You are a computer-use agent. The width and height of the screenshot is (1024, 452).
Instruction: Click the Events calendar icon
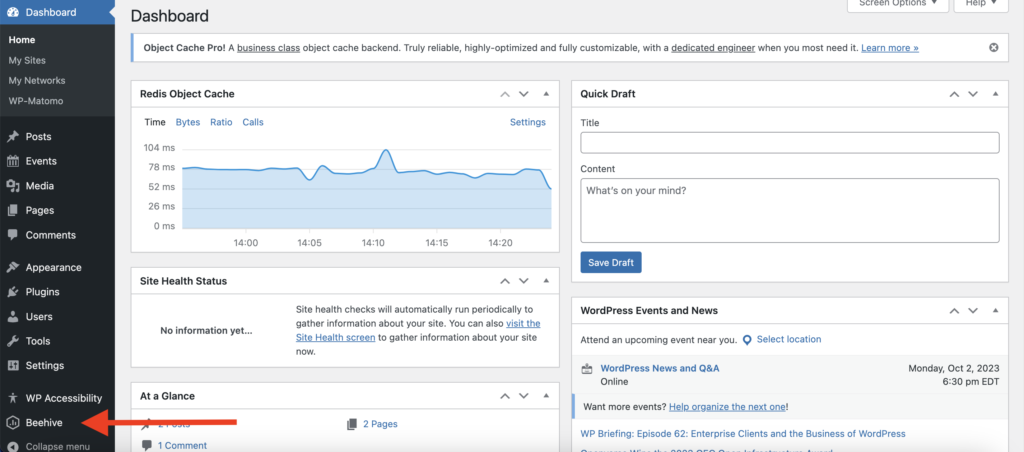pos(12,161)
